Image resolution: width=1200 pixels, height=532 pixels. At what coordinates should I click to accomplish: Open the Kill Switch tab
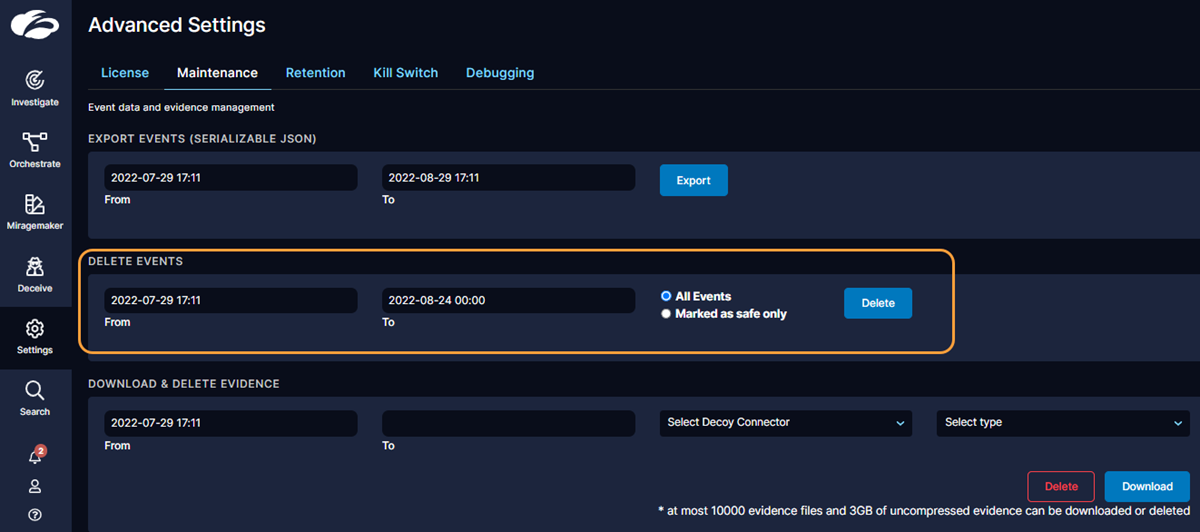tap(405, 73)
